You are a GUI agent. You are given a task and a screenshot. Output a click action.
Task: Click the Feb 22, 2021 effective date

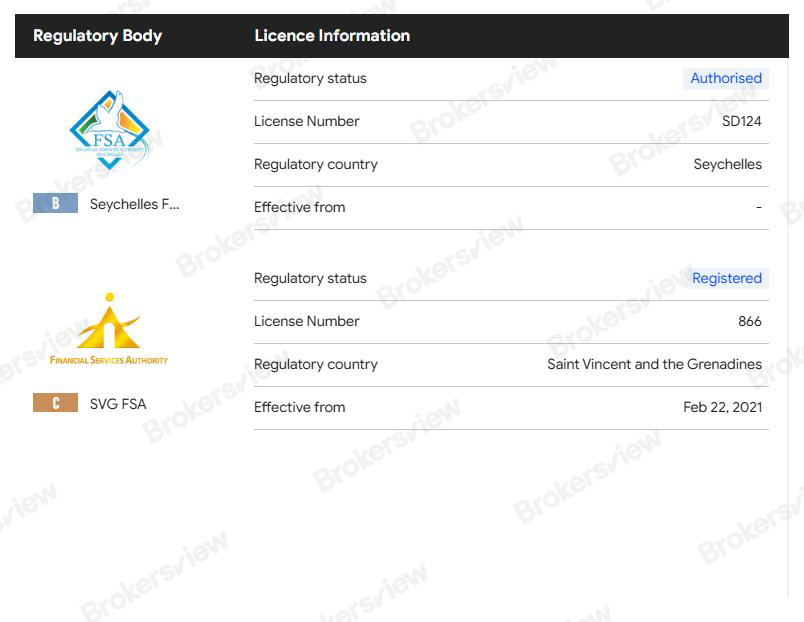(x=722, y=407)
